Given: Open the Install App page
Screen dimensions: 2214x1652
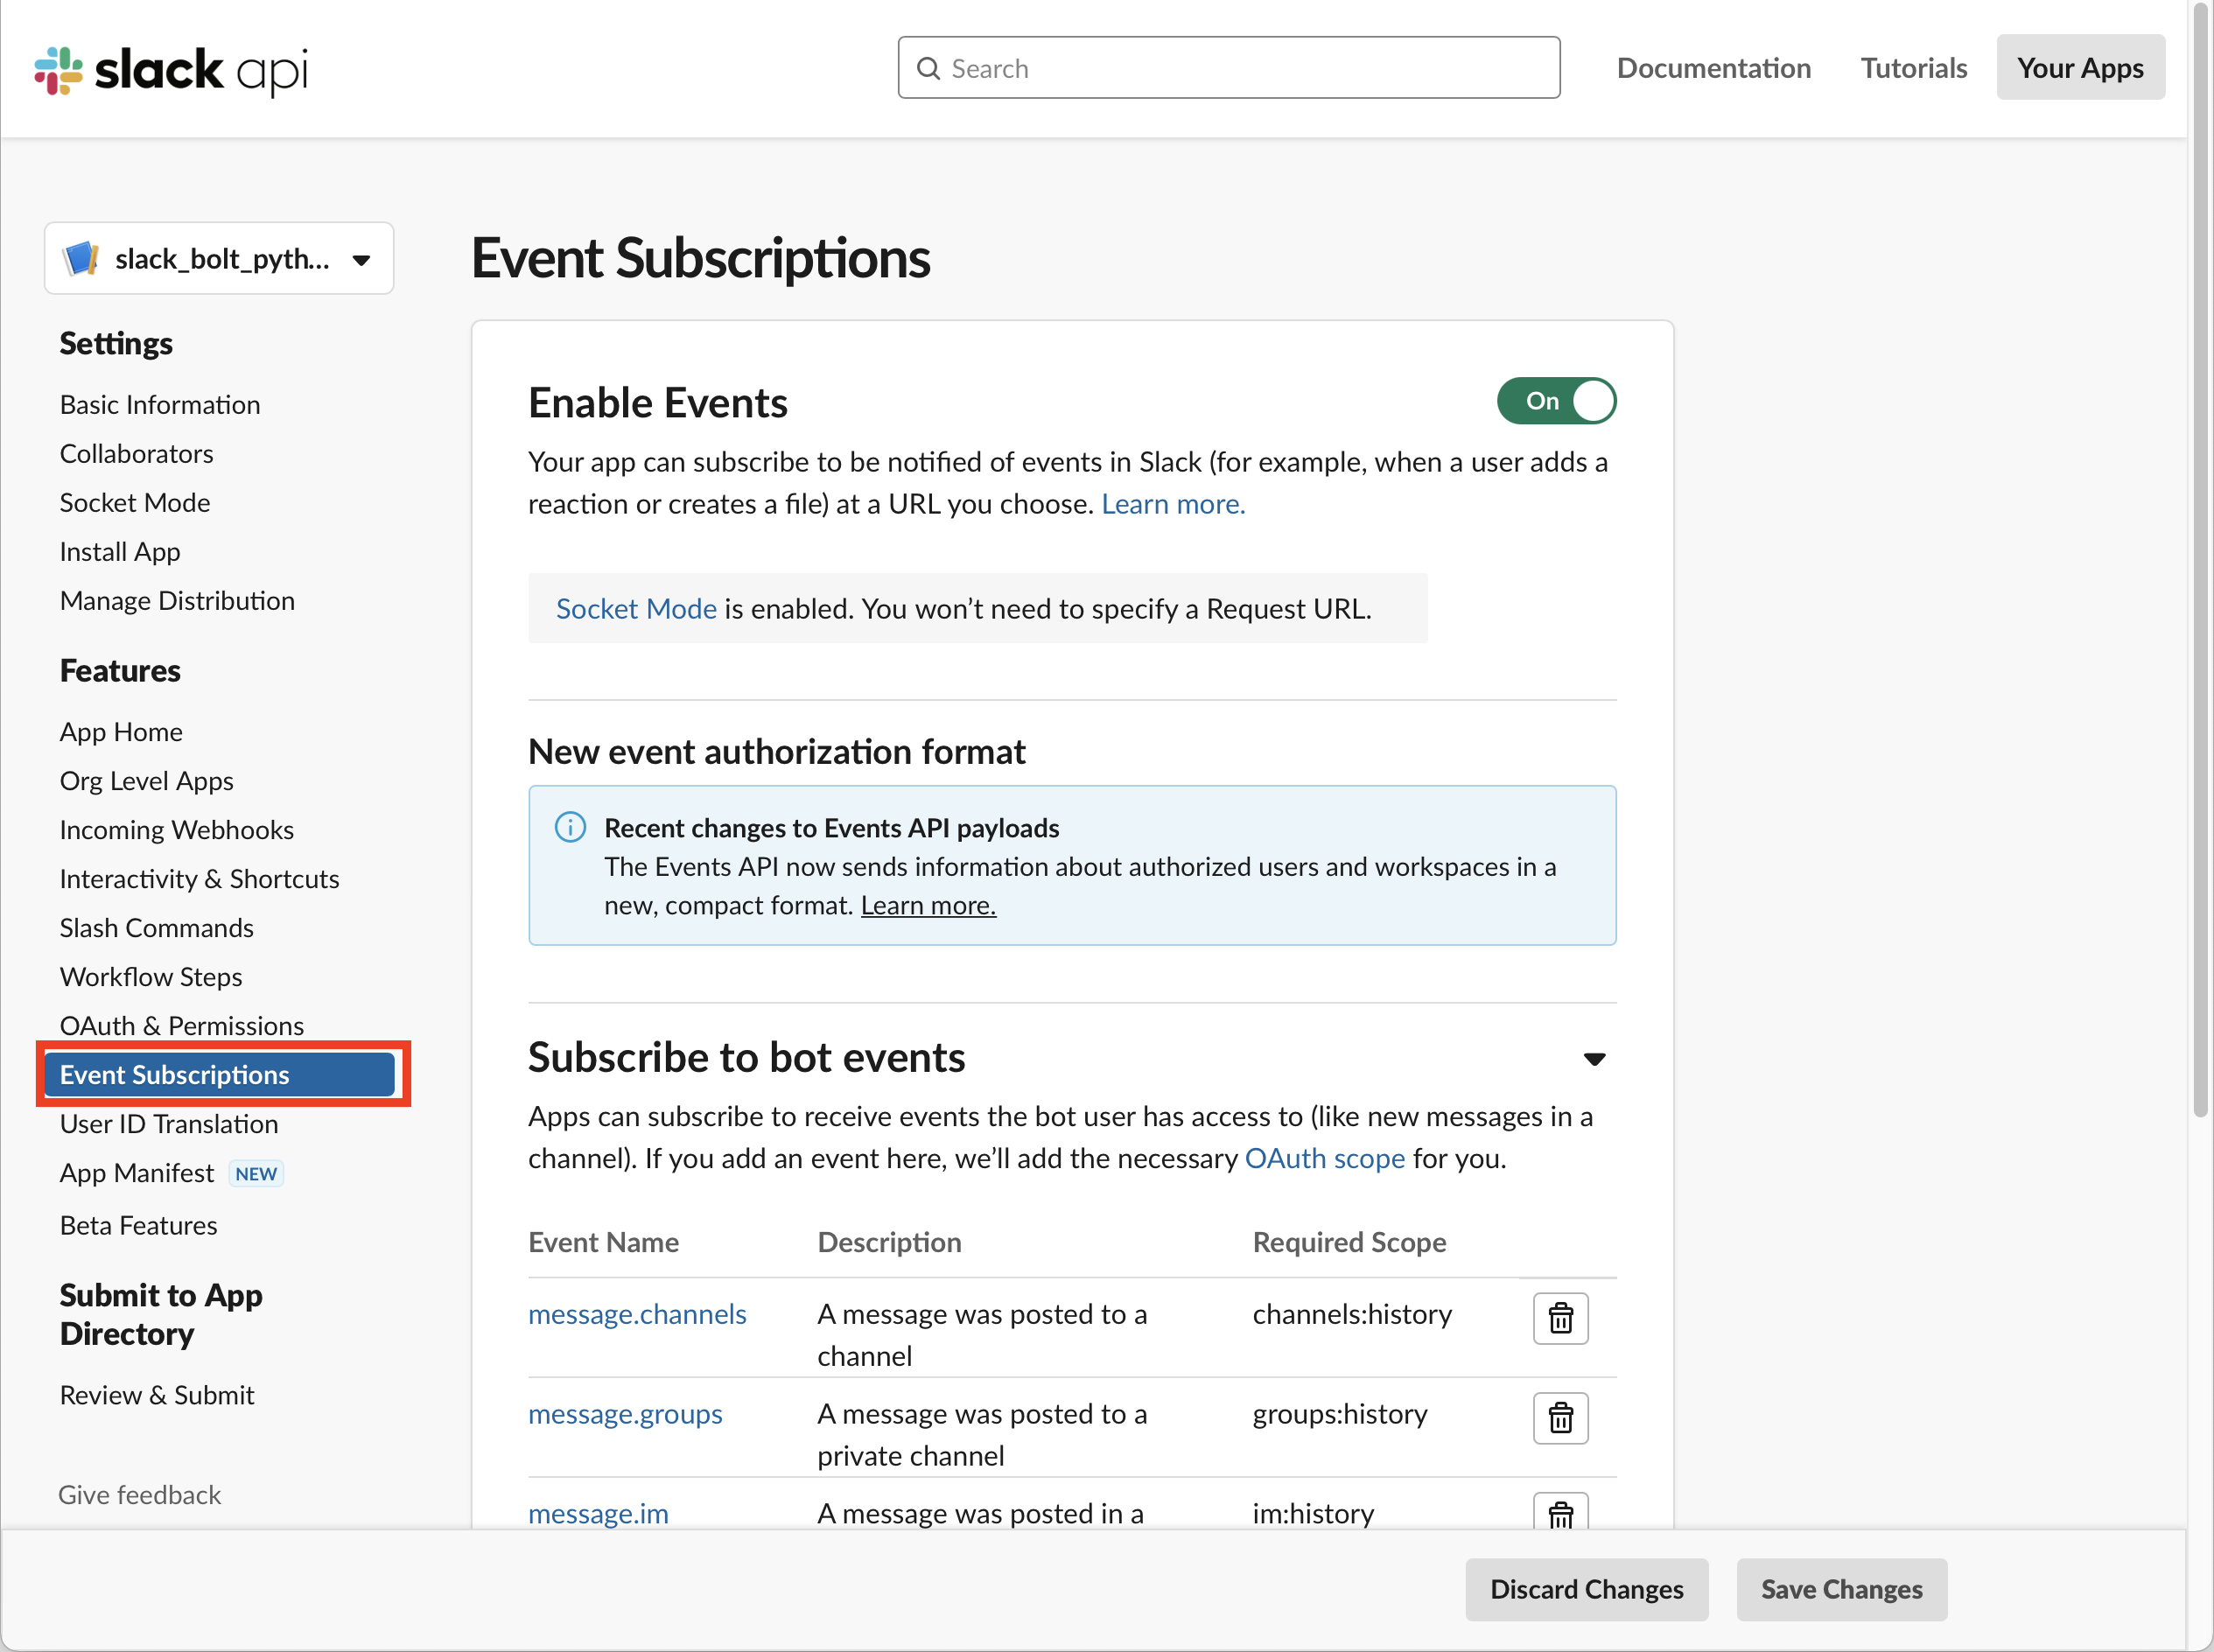Looking at the screenshot, I should pyautogui.click(x=120, y=552).
